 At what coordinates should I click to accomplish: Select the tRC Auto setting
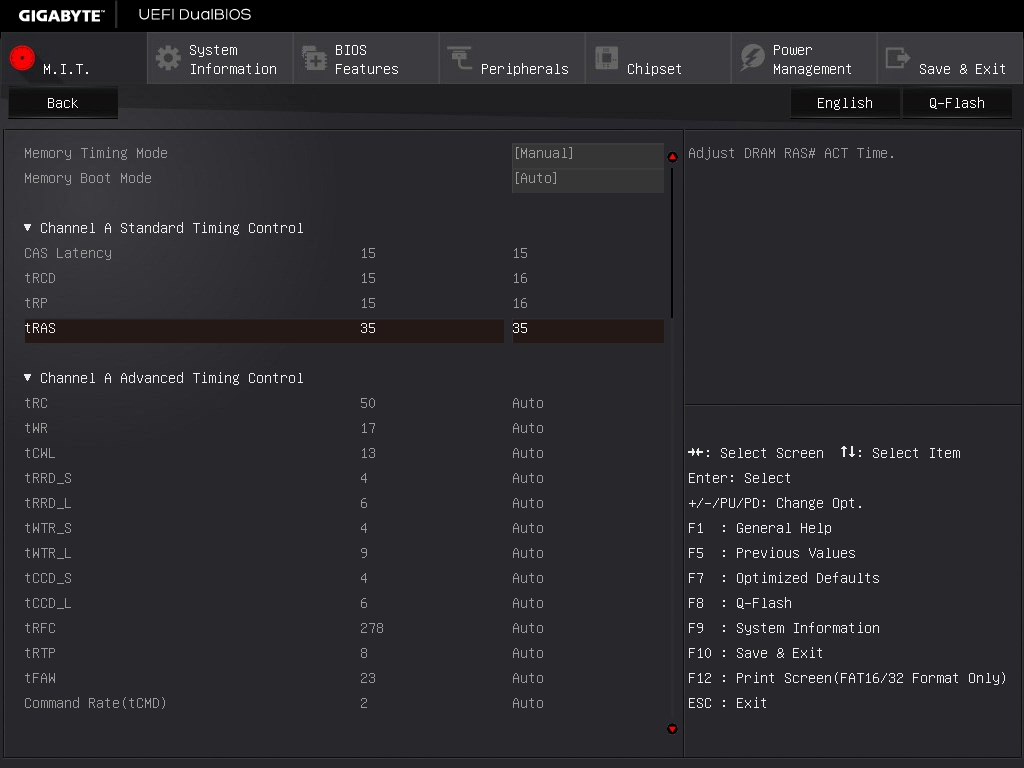pyautogui.click(x=528, y=404)
